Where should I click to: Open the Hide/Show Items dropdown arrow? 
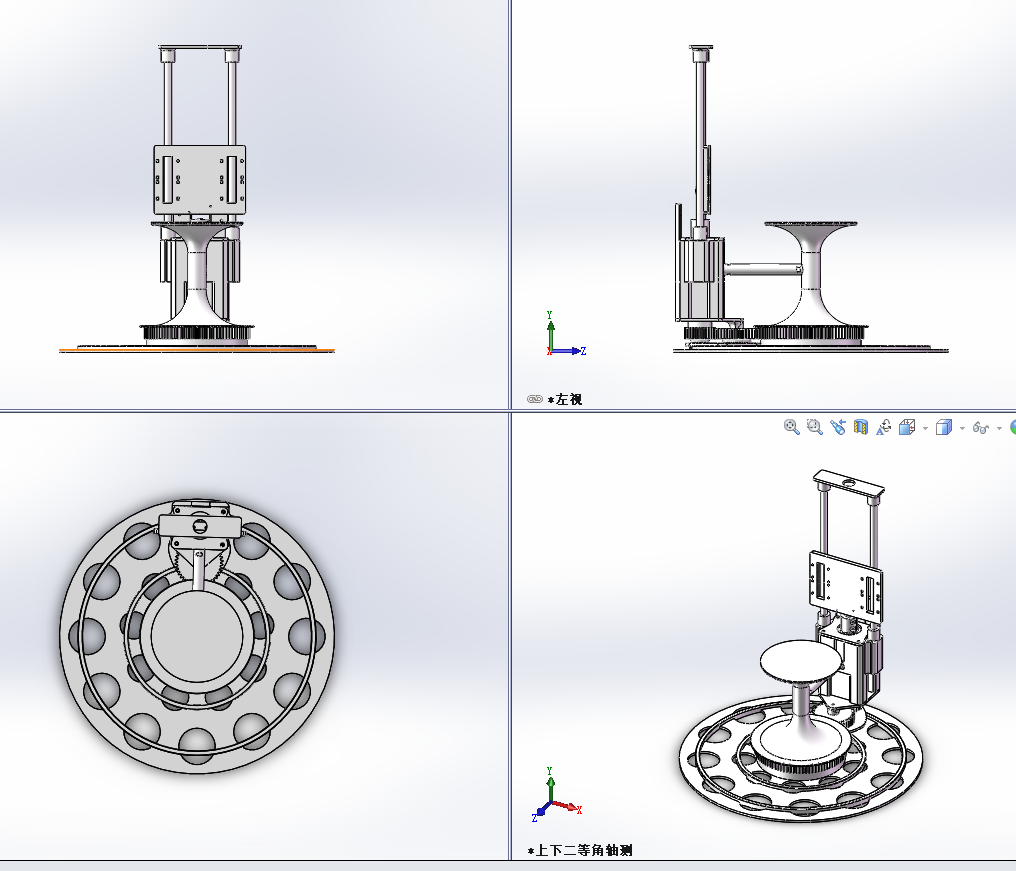point(998,428)
